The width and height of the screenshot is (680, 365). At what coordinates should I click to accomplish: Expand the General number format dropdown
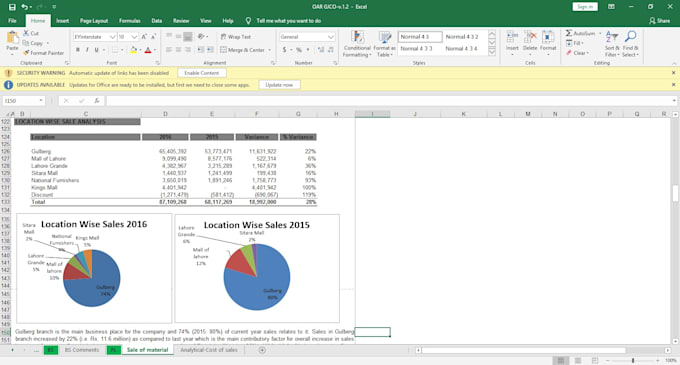(330, 37)
